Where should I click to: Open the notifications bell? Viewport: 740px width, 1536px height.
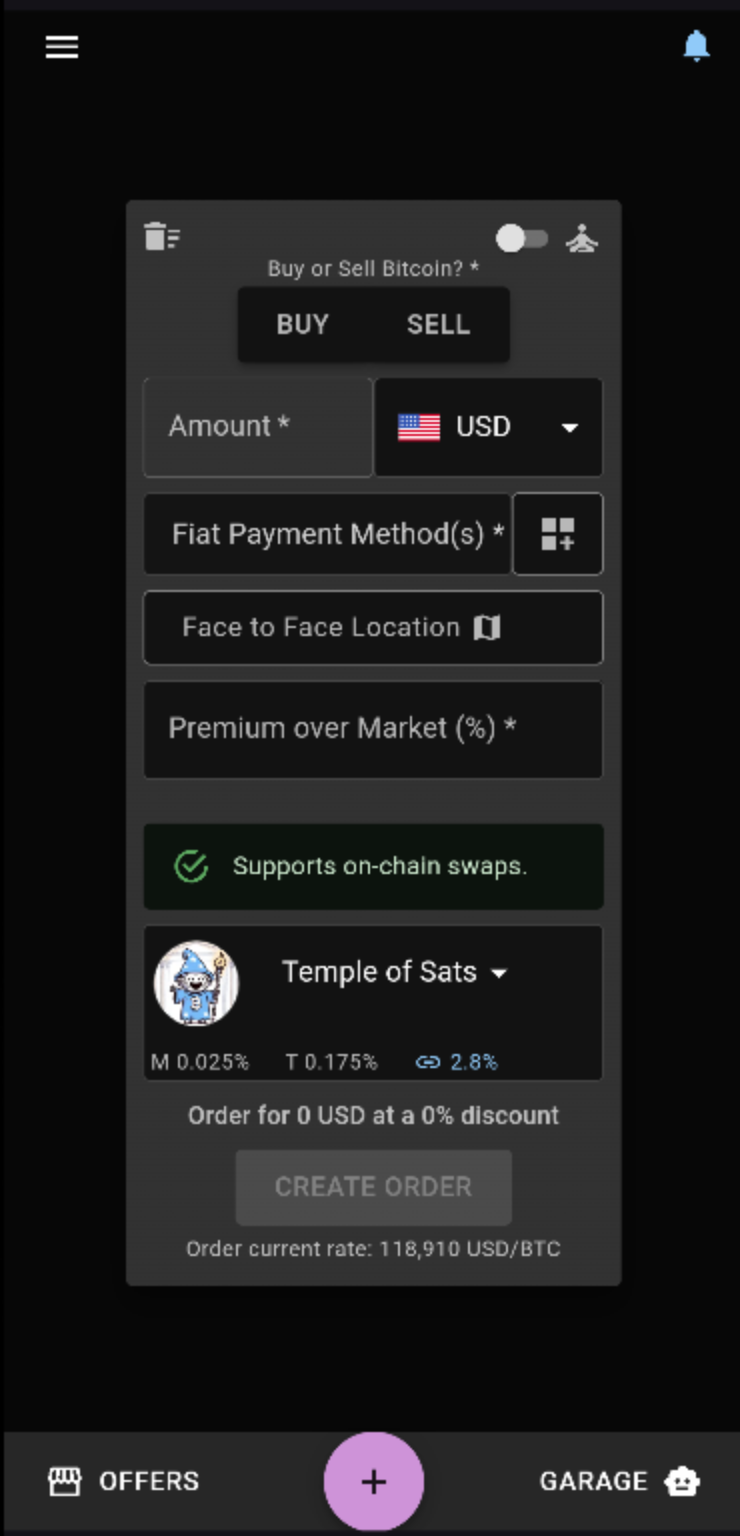pyautogui.click(x=696, y=46)
